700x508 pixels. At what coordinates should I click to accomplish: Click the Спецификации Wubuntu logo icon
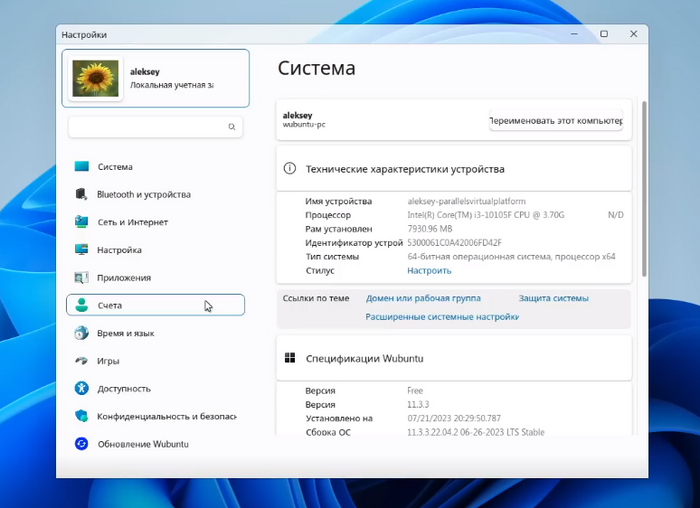pos(290,357)
